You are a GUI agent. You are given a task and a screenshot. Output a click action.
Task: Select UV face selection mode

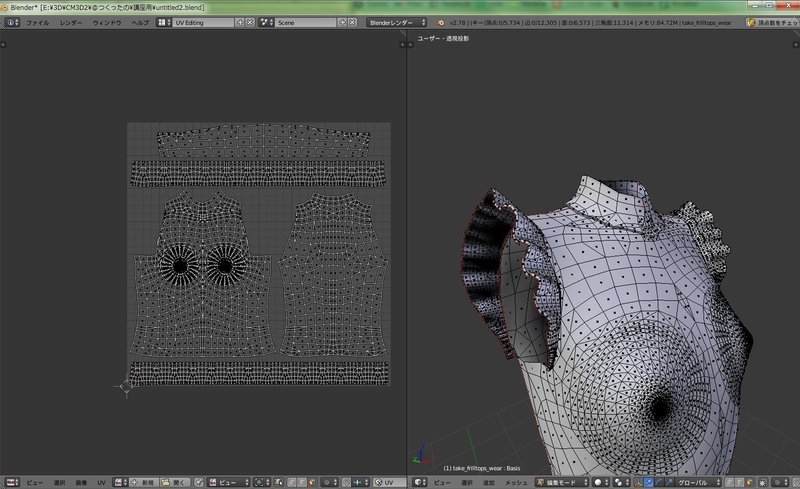click(310, 482)
